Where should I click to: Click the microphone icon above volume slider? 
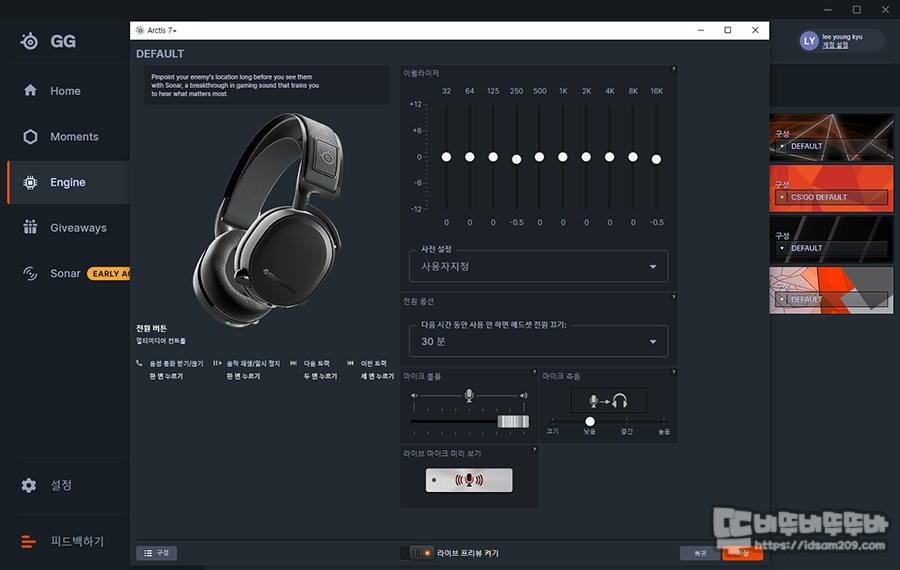tap(469, 395)
